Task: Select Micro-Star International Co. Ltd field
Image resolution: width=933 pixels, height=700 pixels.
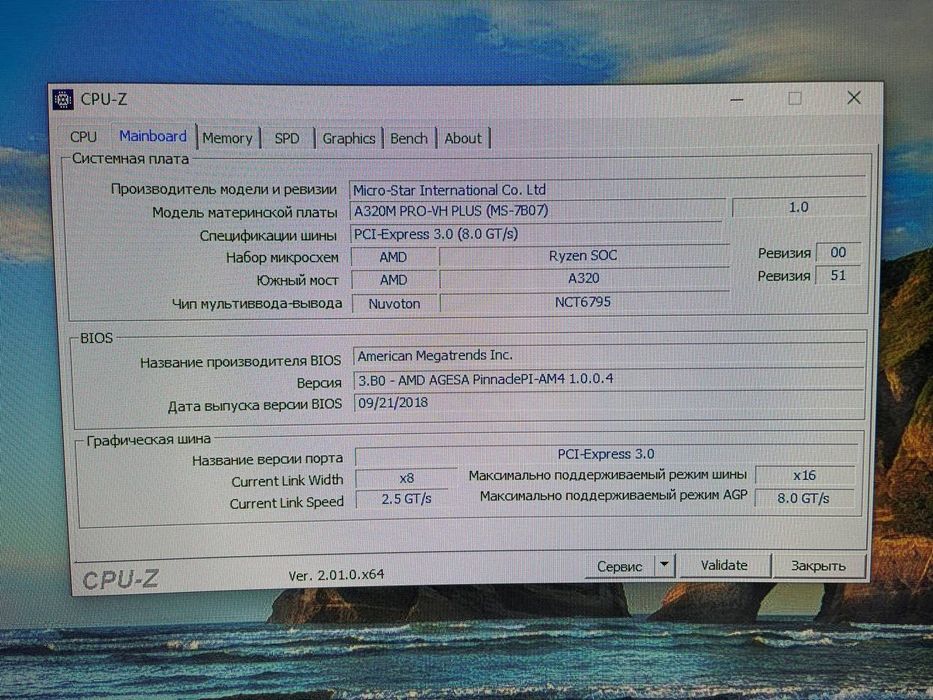Action: (607, 189)
